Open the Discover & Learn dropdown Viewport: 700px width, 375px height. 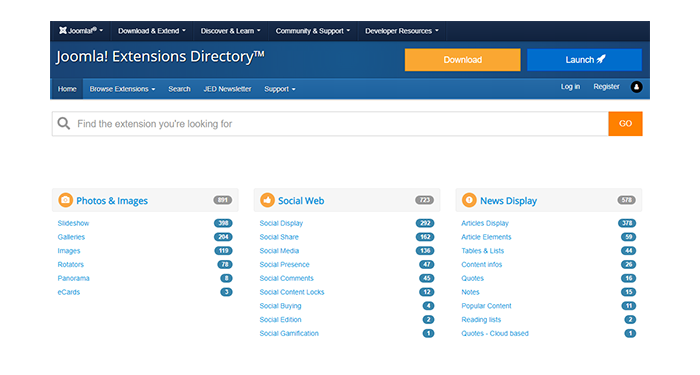[230, 31]
